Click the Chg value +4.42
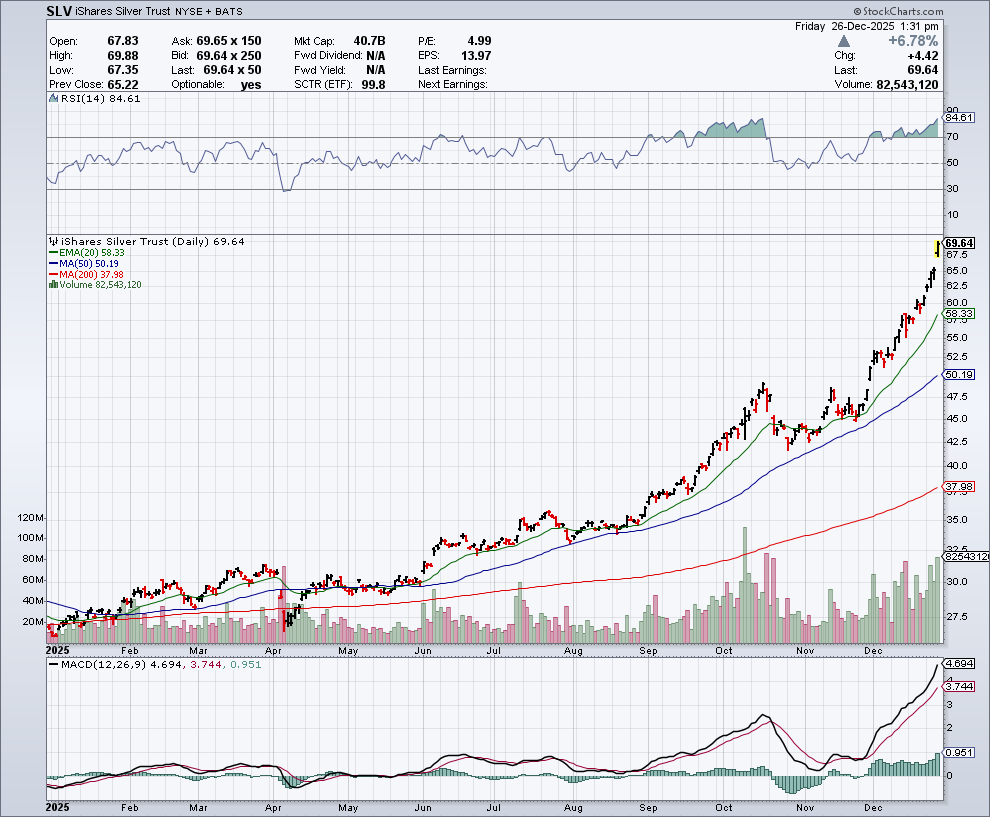The width and height of the screenshot is (990, 817). pos(922,56)
